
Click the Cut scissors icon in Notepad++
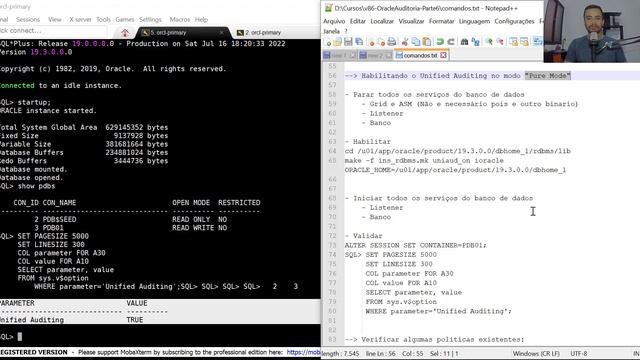(405, 42)
